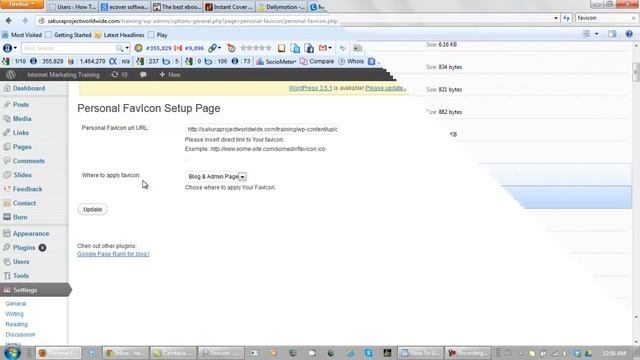Click the Alexa toolbar logo icon
This screenshot has height=360, width=640.
(7, 48)
